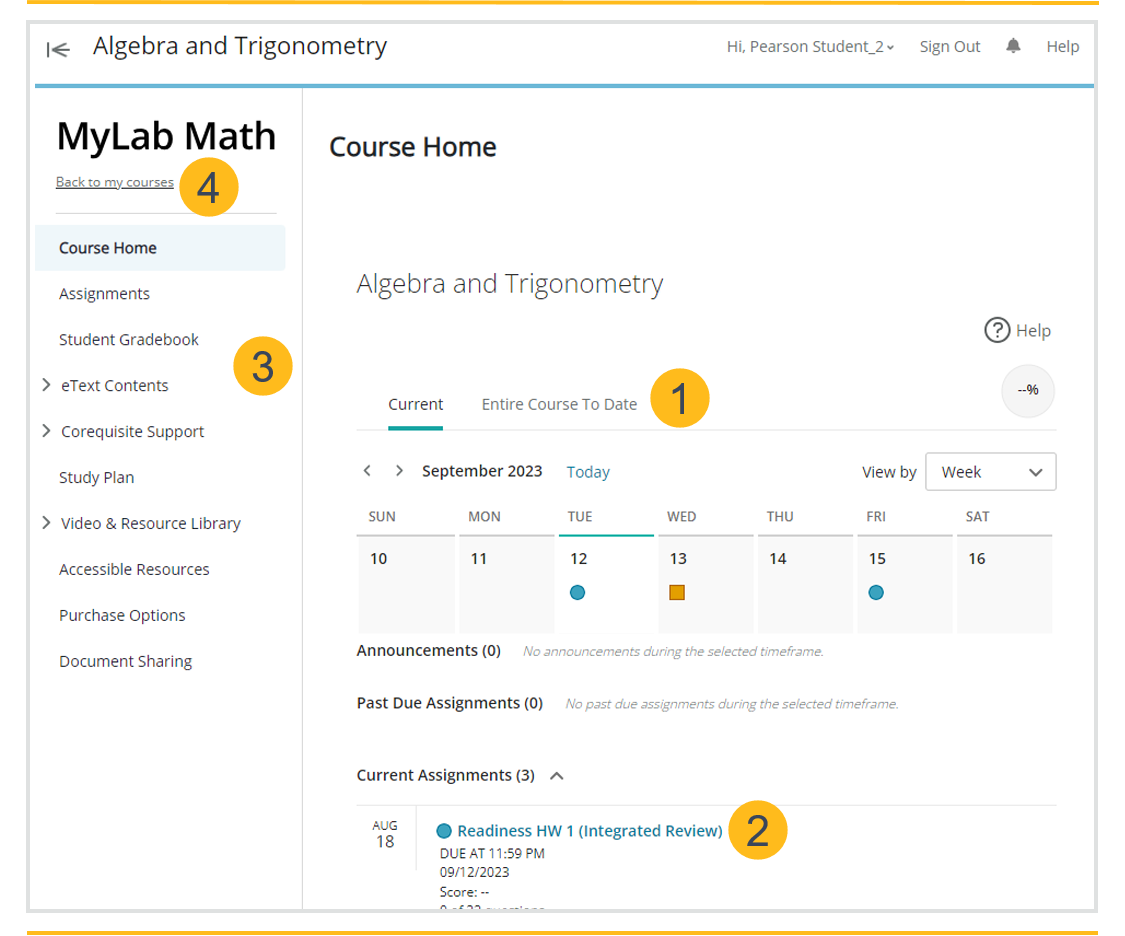1125x936 pixels.
Task: Click the September 2023 month label
Action: pos(482,471)
